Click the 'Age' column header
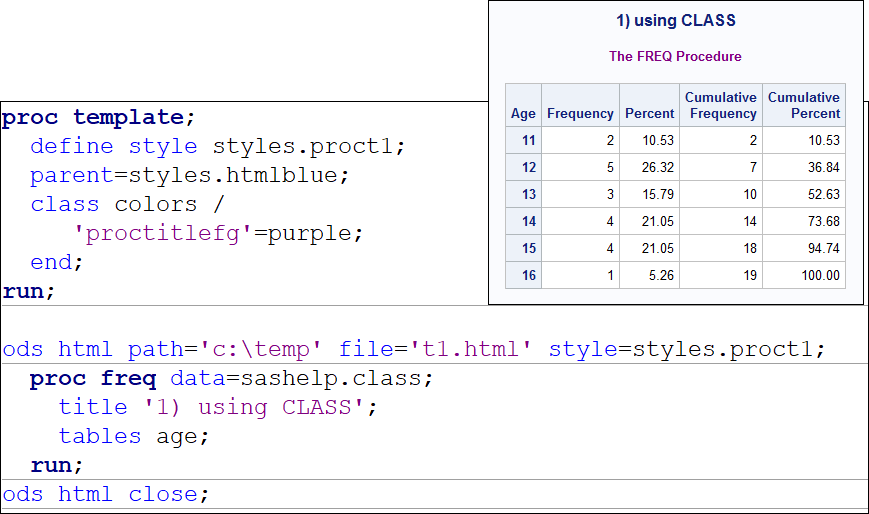 click(523, 114)
